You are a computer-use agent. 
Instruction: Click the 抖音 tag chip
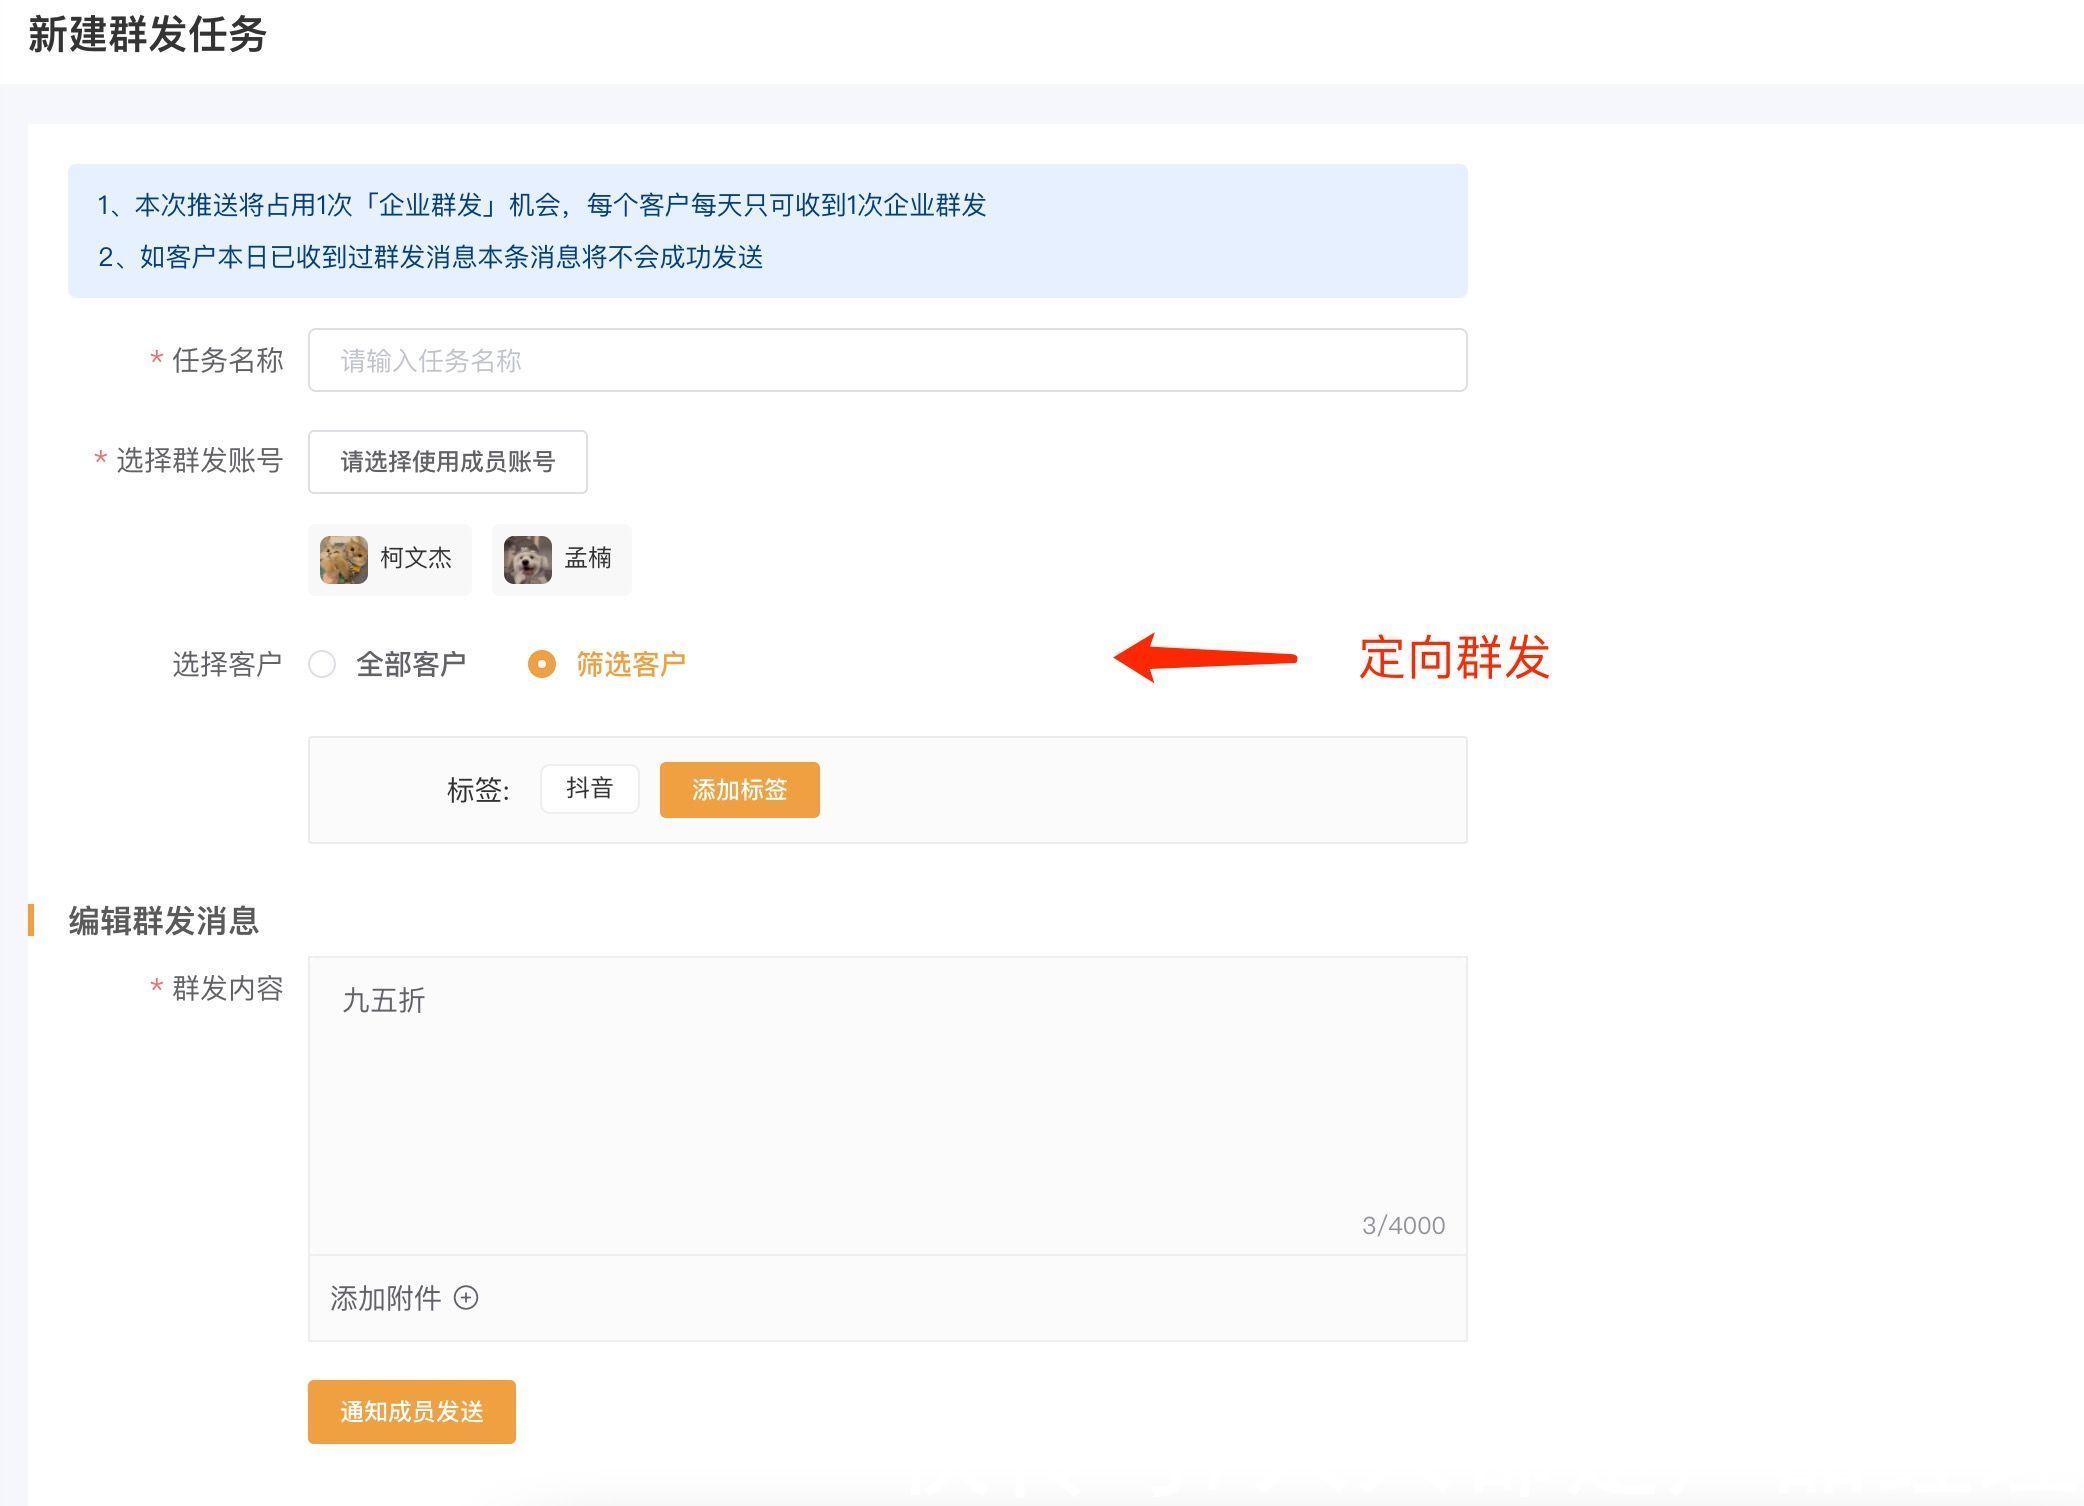coord(589,789)
